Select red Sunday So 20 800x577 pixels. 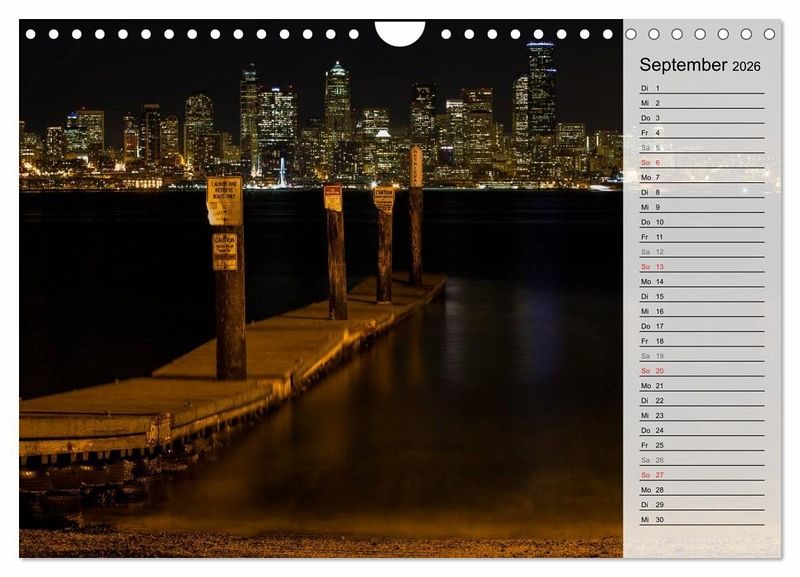tap(701, 371)
